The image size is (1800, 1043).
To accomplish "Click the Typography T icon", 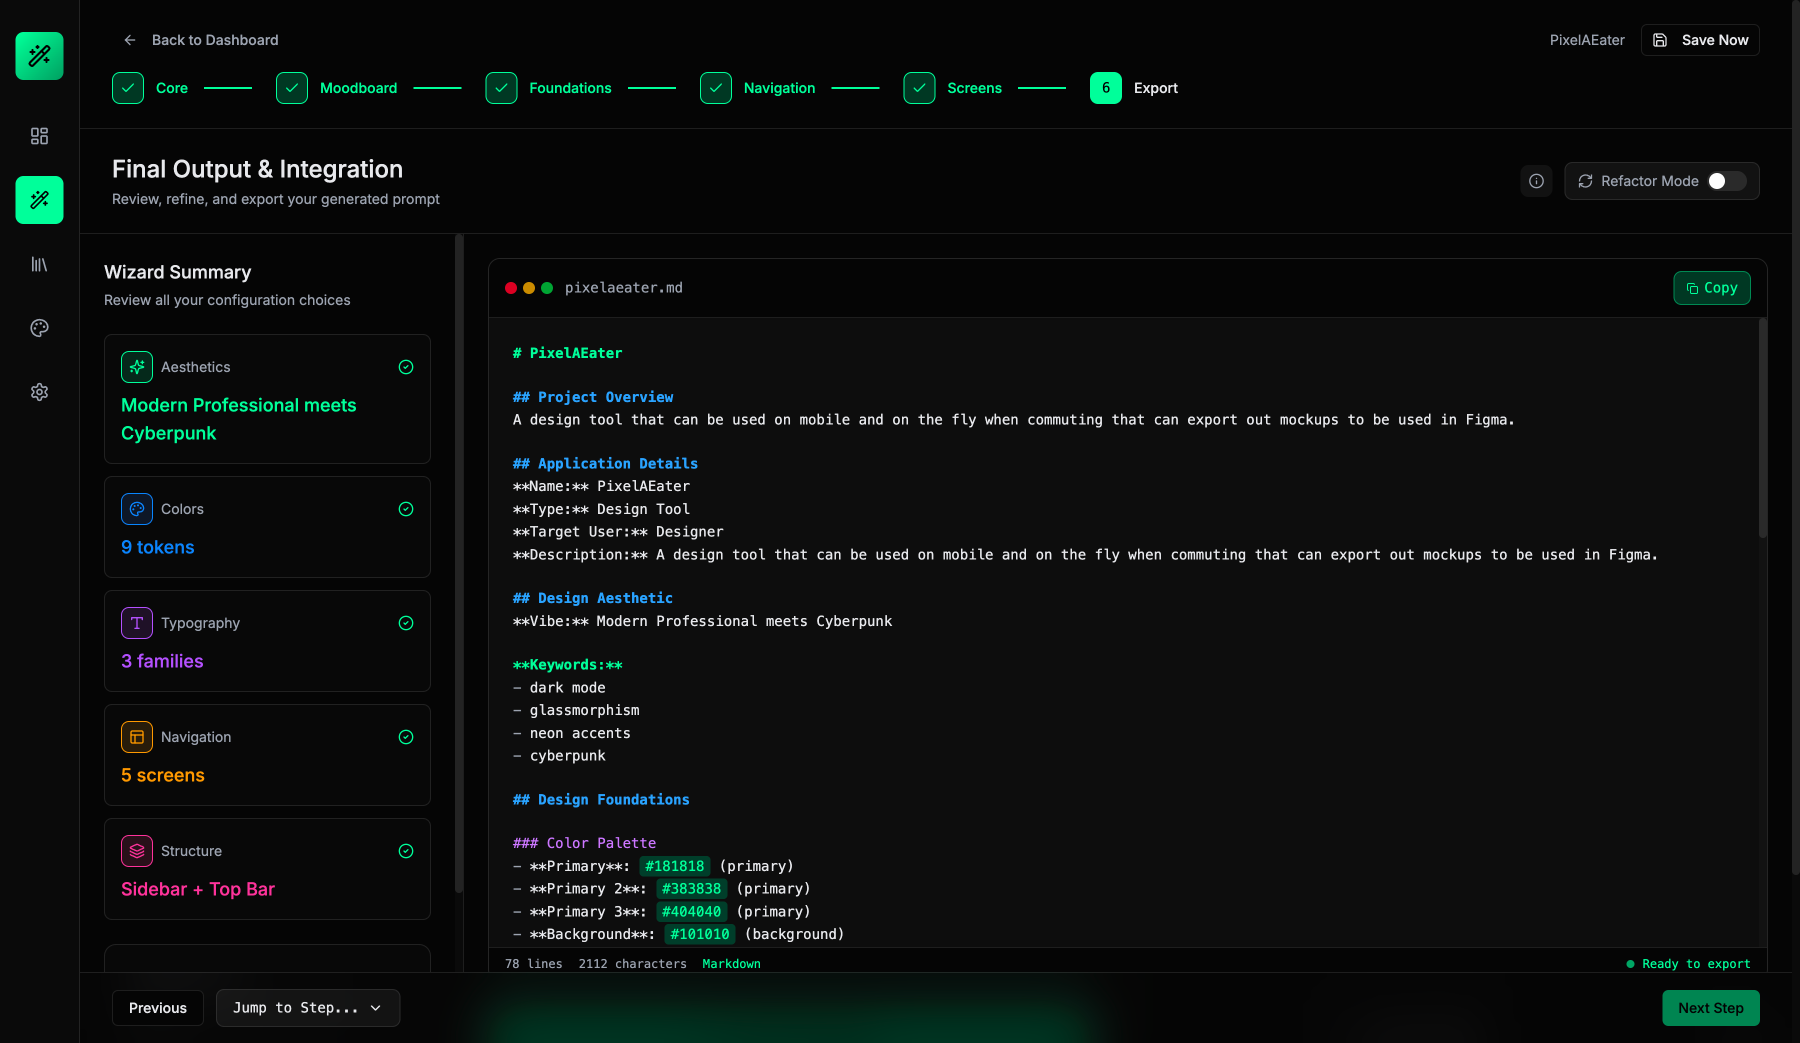I will tap(137, 623).
